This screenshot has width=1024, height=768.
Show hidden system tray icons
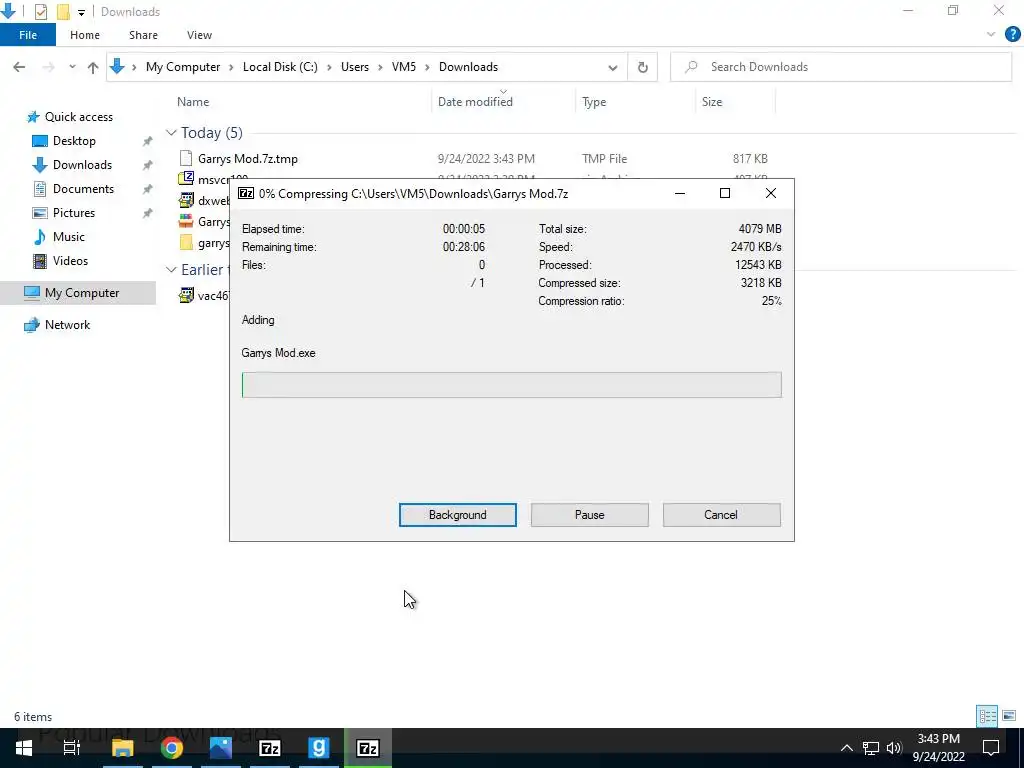tap(846, 748)
